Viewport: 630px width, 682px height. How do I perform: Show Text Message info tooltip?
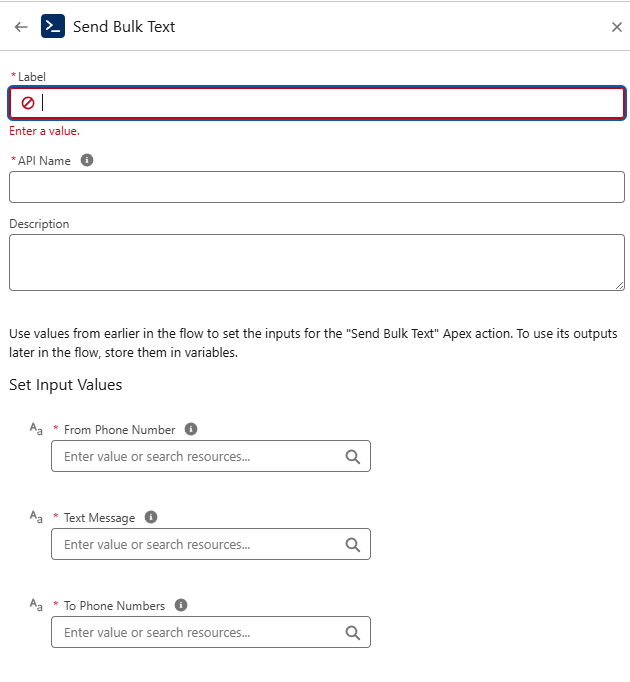point(151,517)
